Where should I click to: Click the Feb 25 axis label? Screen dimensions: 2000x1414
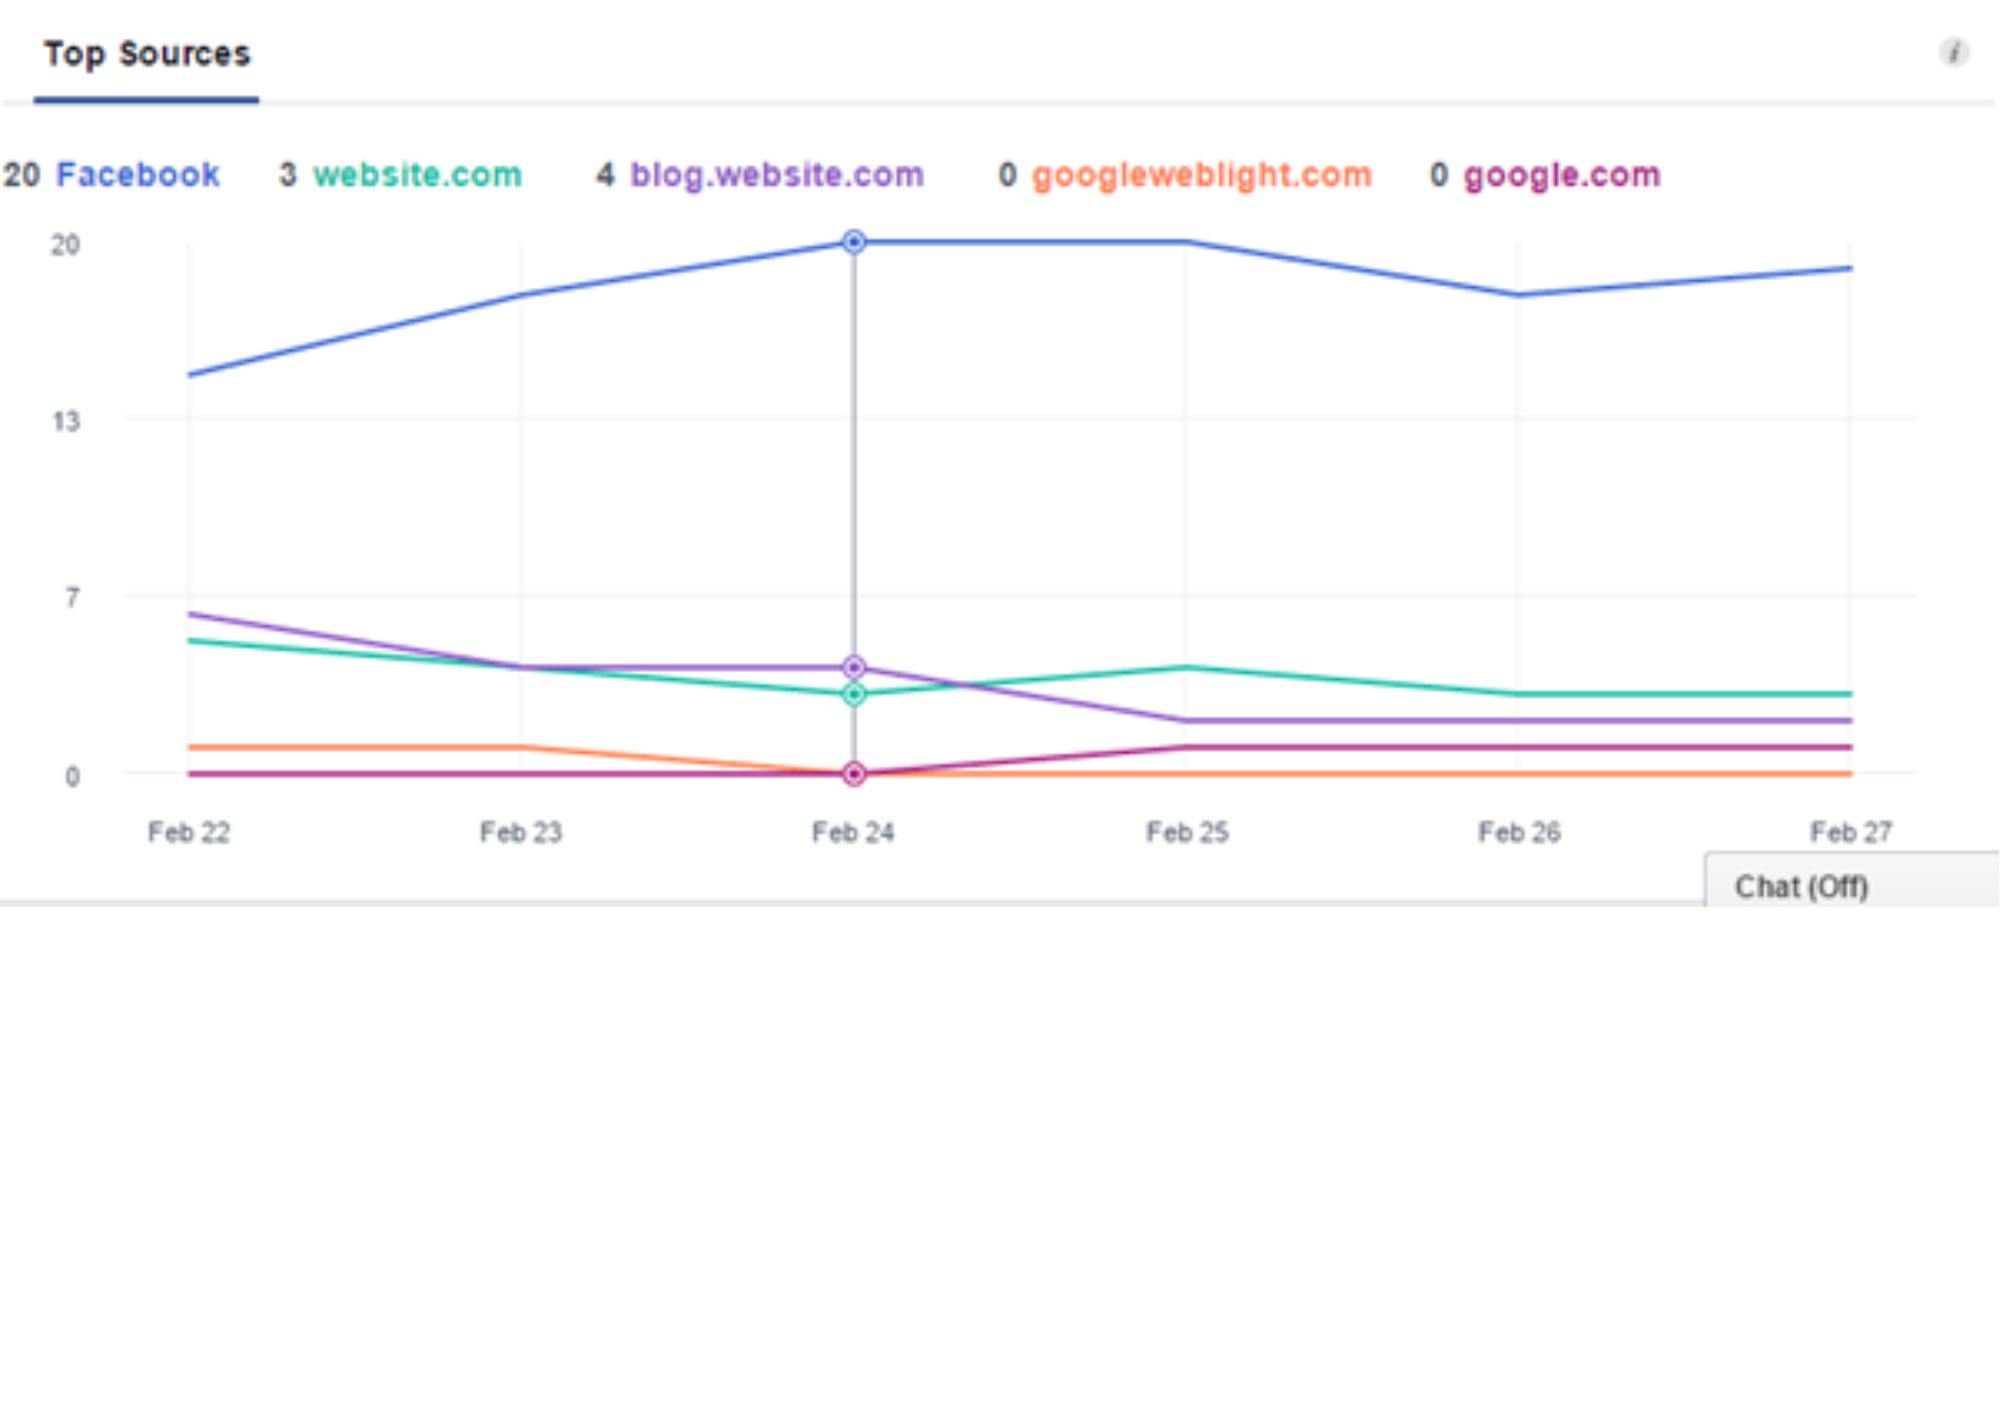coord(1187,832)
